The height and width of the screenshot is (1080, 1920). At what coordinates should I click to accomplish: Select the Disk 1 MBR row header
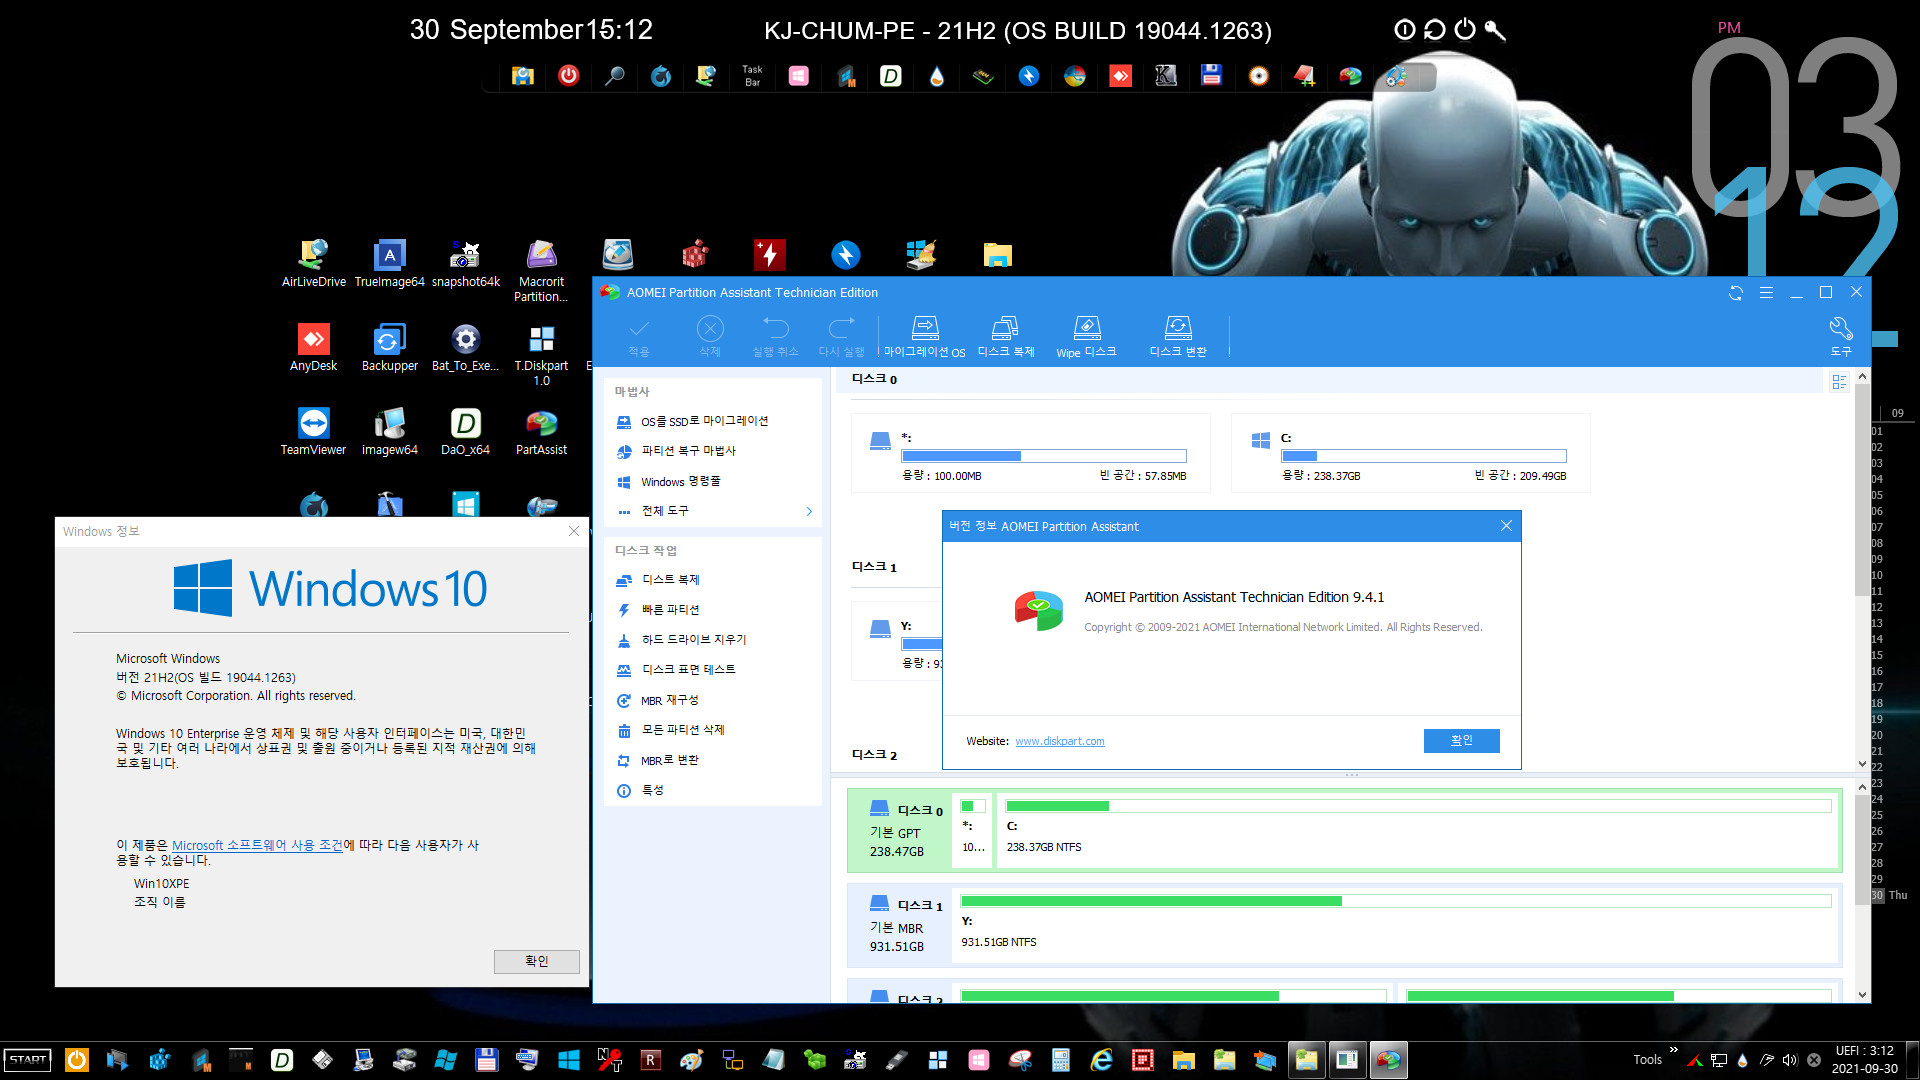[x=898, y=925]
